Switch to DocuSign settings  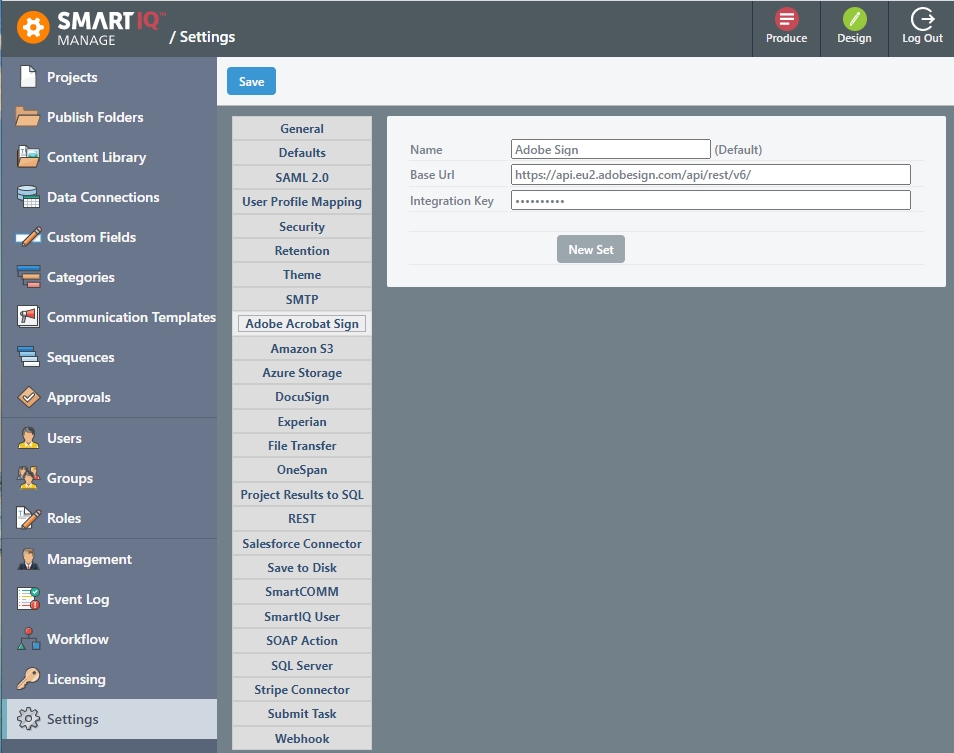[302, 397]
